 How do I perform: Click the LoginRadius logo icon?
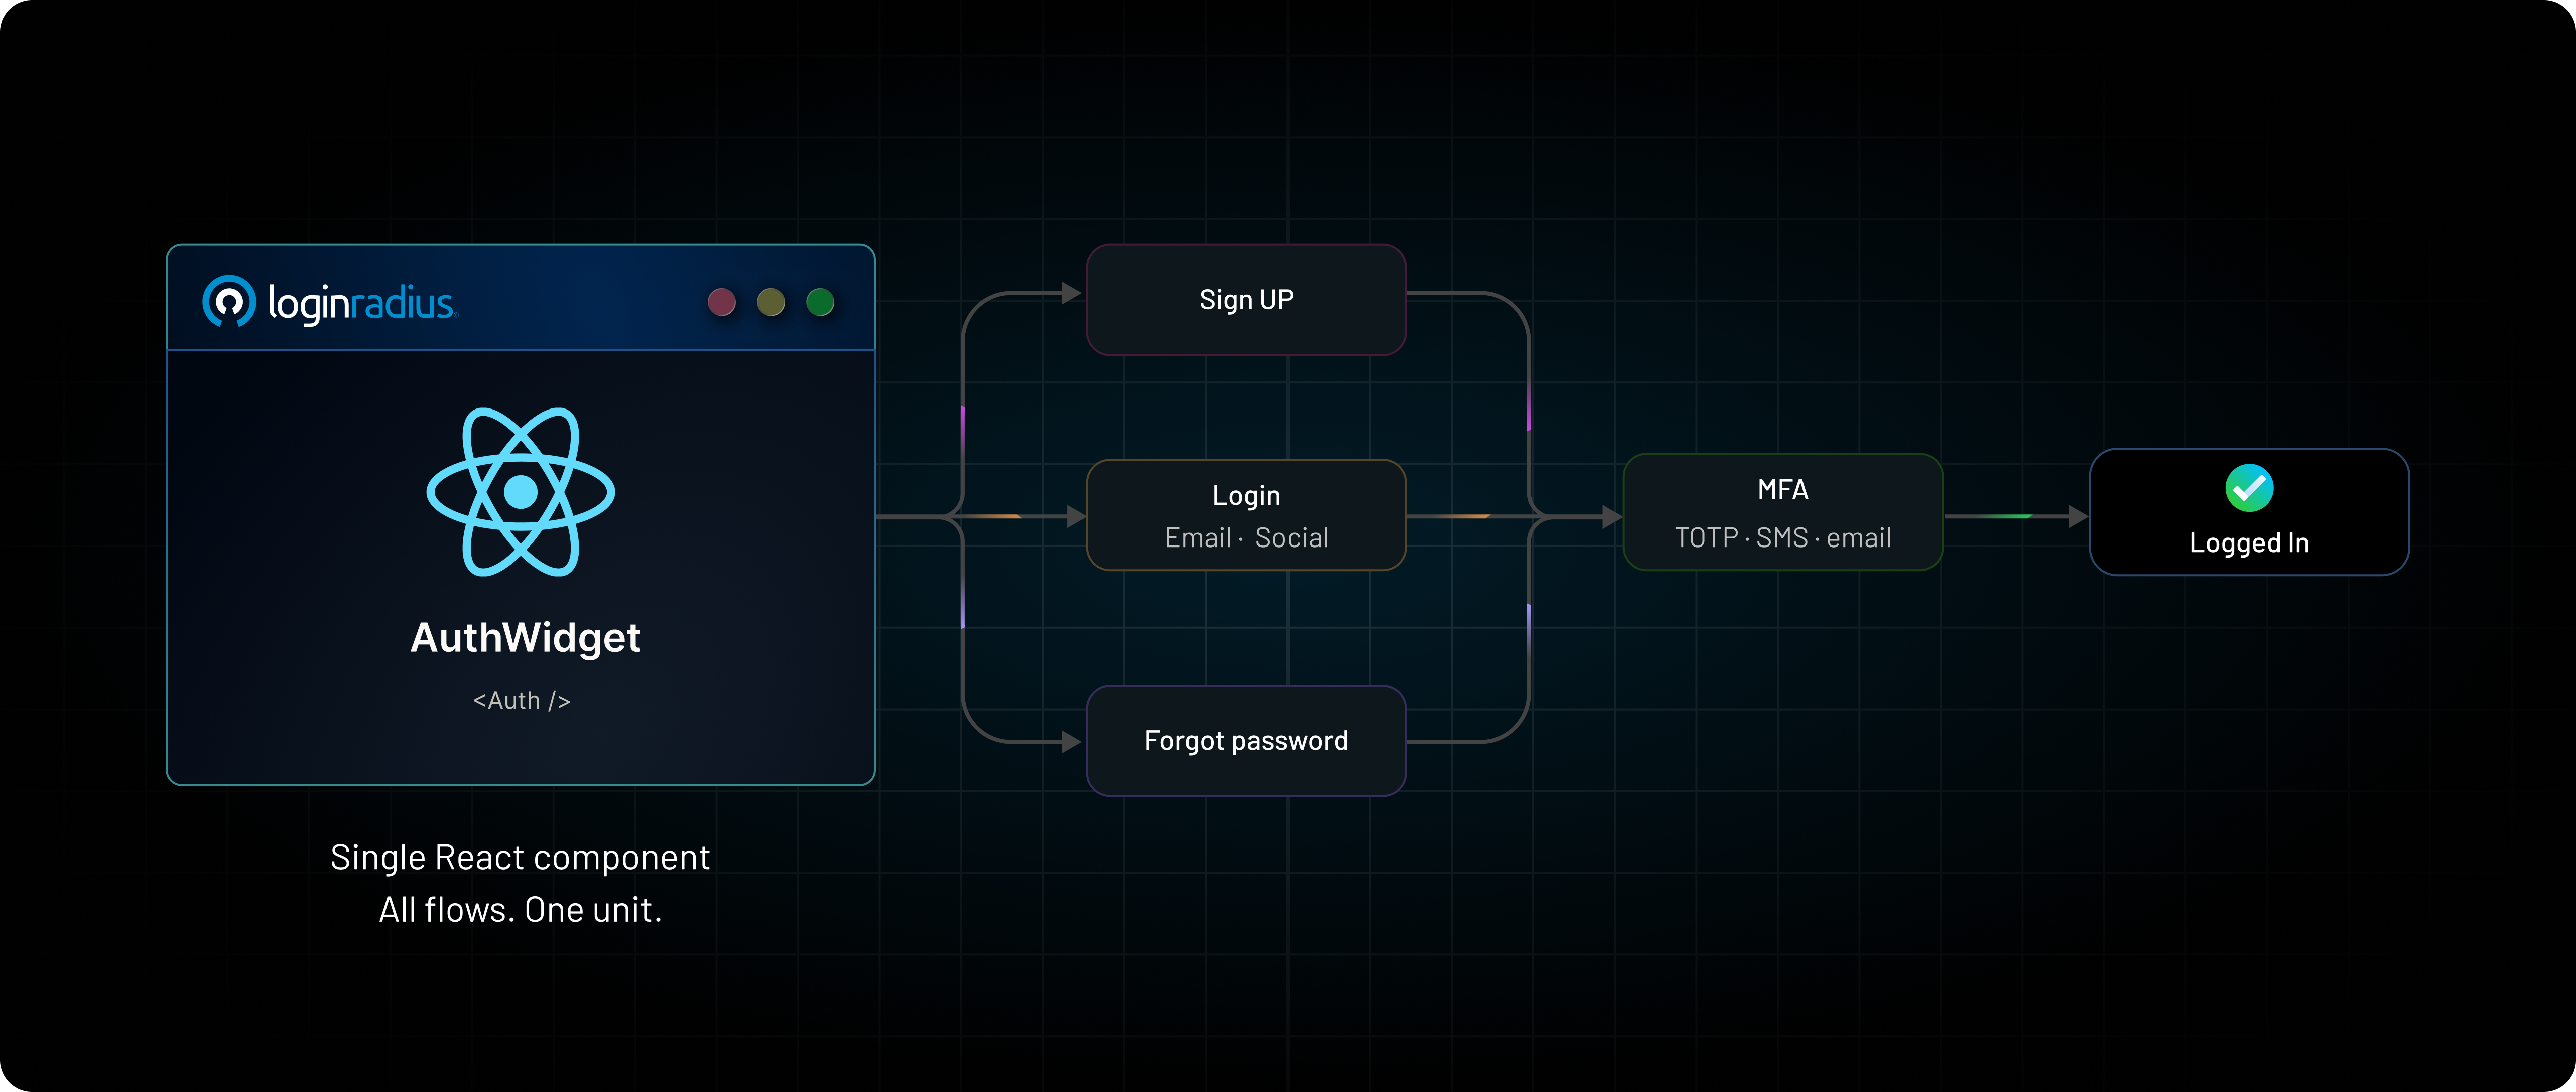coord(229,301)
